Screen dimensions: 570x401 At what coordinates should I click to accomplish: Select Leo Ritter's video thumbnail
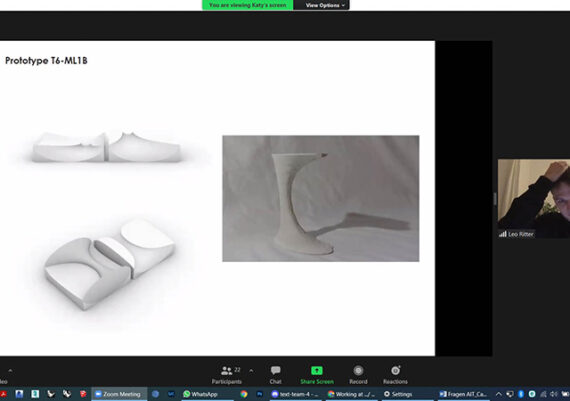(x=534, y=199)
